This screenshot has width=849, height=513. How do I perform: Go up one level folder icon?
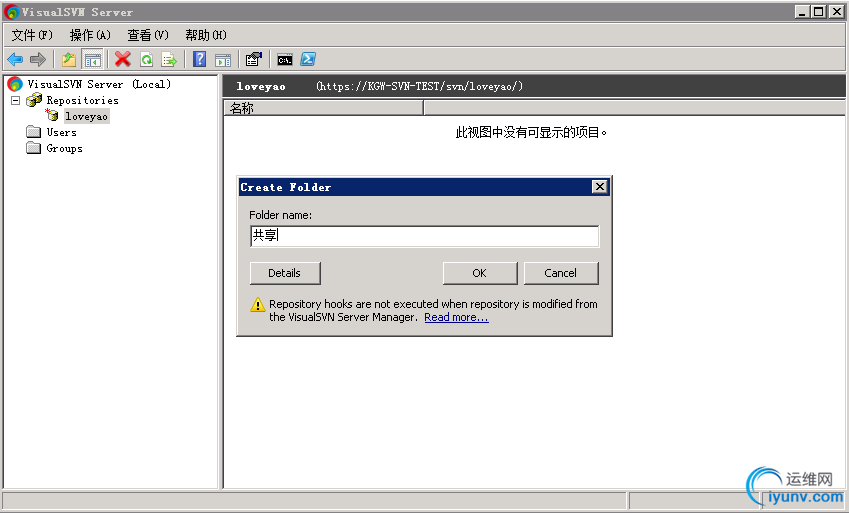69,60
